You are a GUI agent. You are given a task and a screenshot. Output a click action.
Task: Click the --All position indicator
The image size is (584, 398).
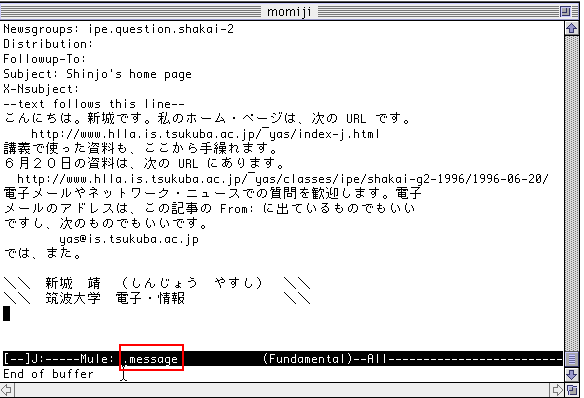coord(370,359)
